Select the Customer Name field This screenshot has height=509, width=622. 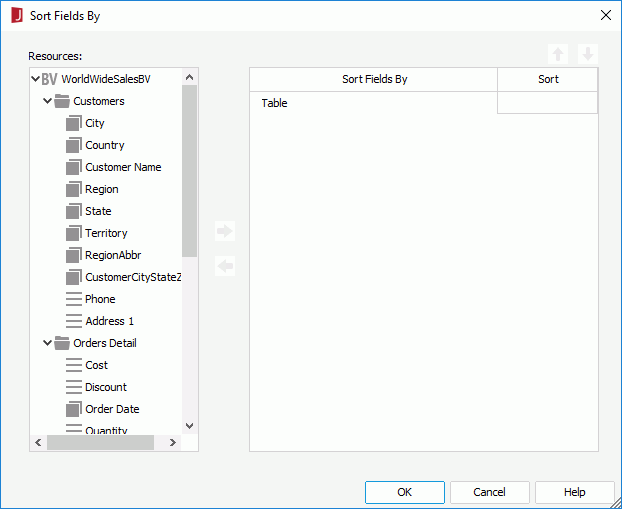tap(123, 167)
